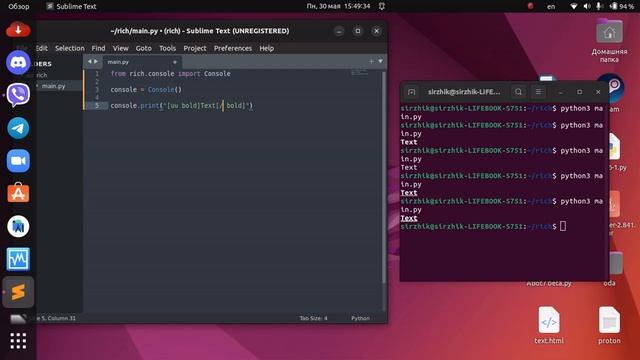Viewport: 640px width, 360px height.
Task: Open the Project menu
Action: (x=195, y=48)
